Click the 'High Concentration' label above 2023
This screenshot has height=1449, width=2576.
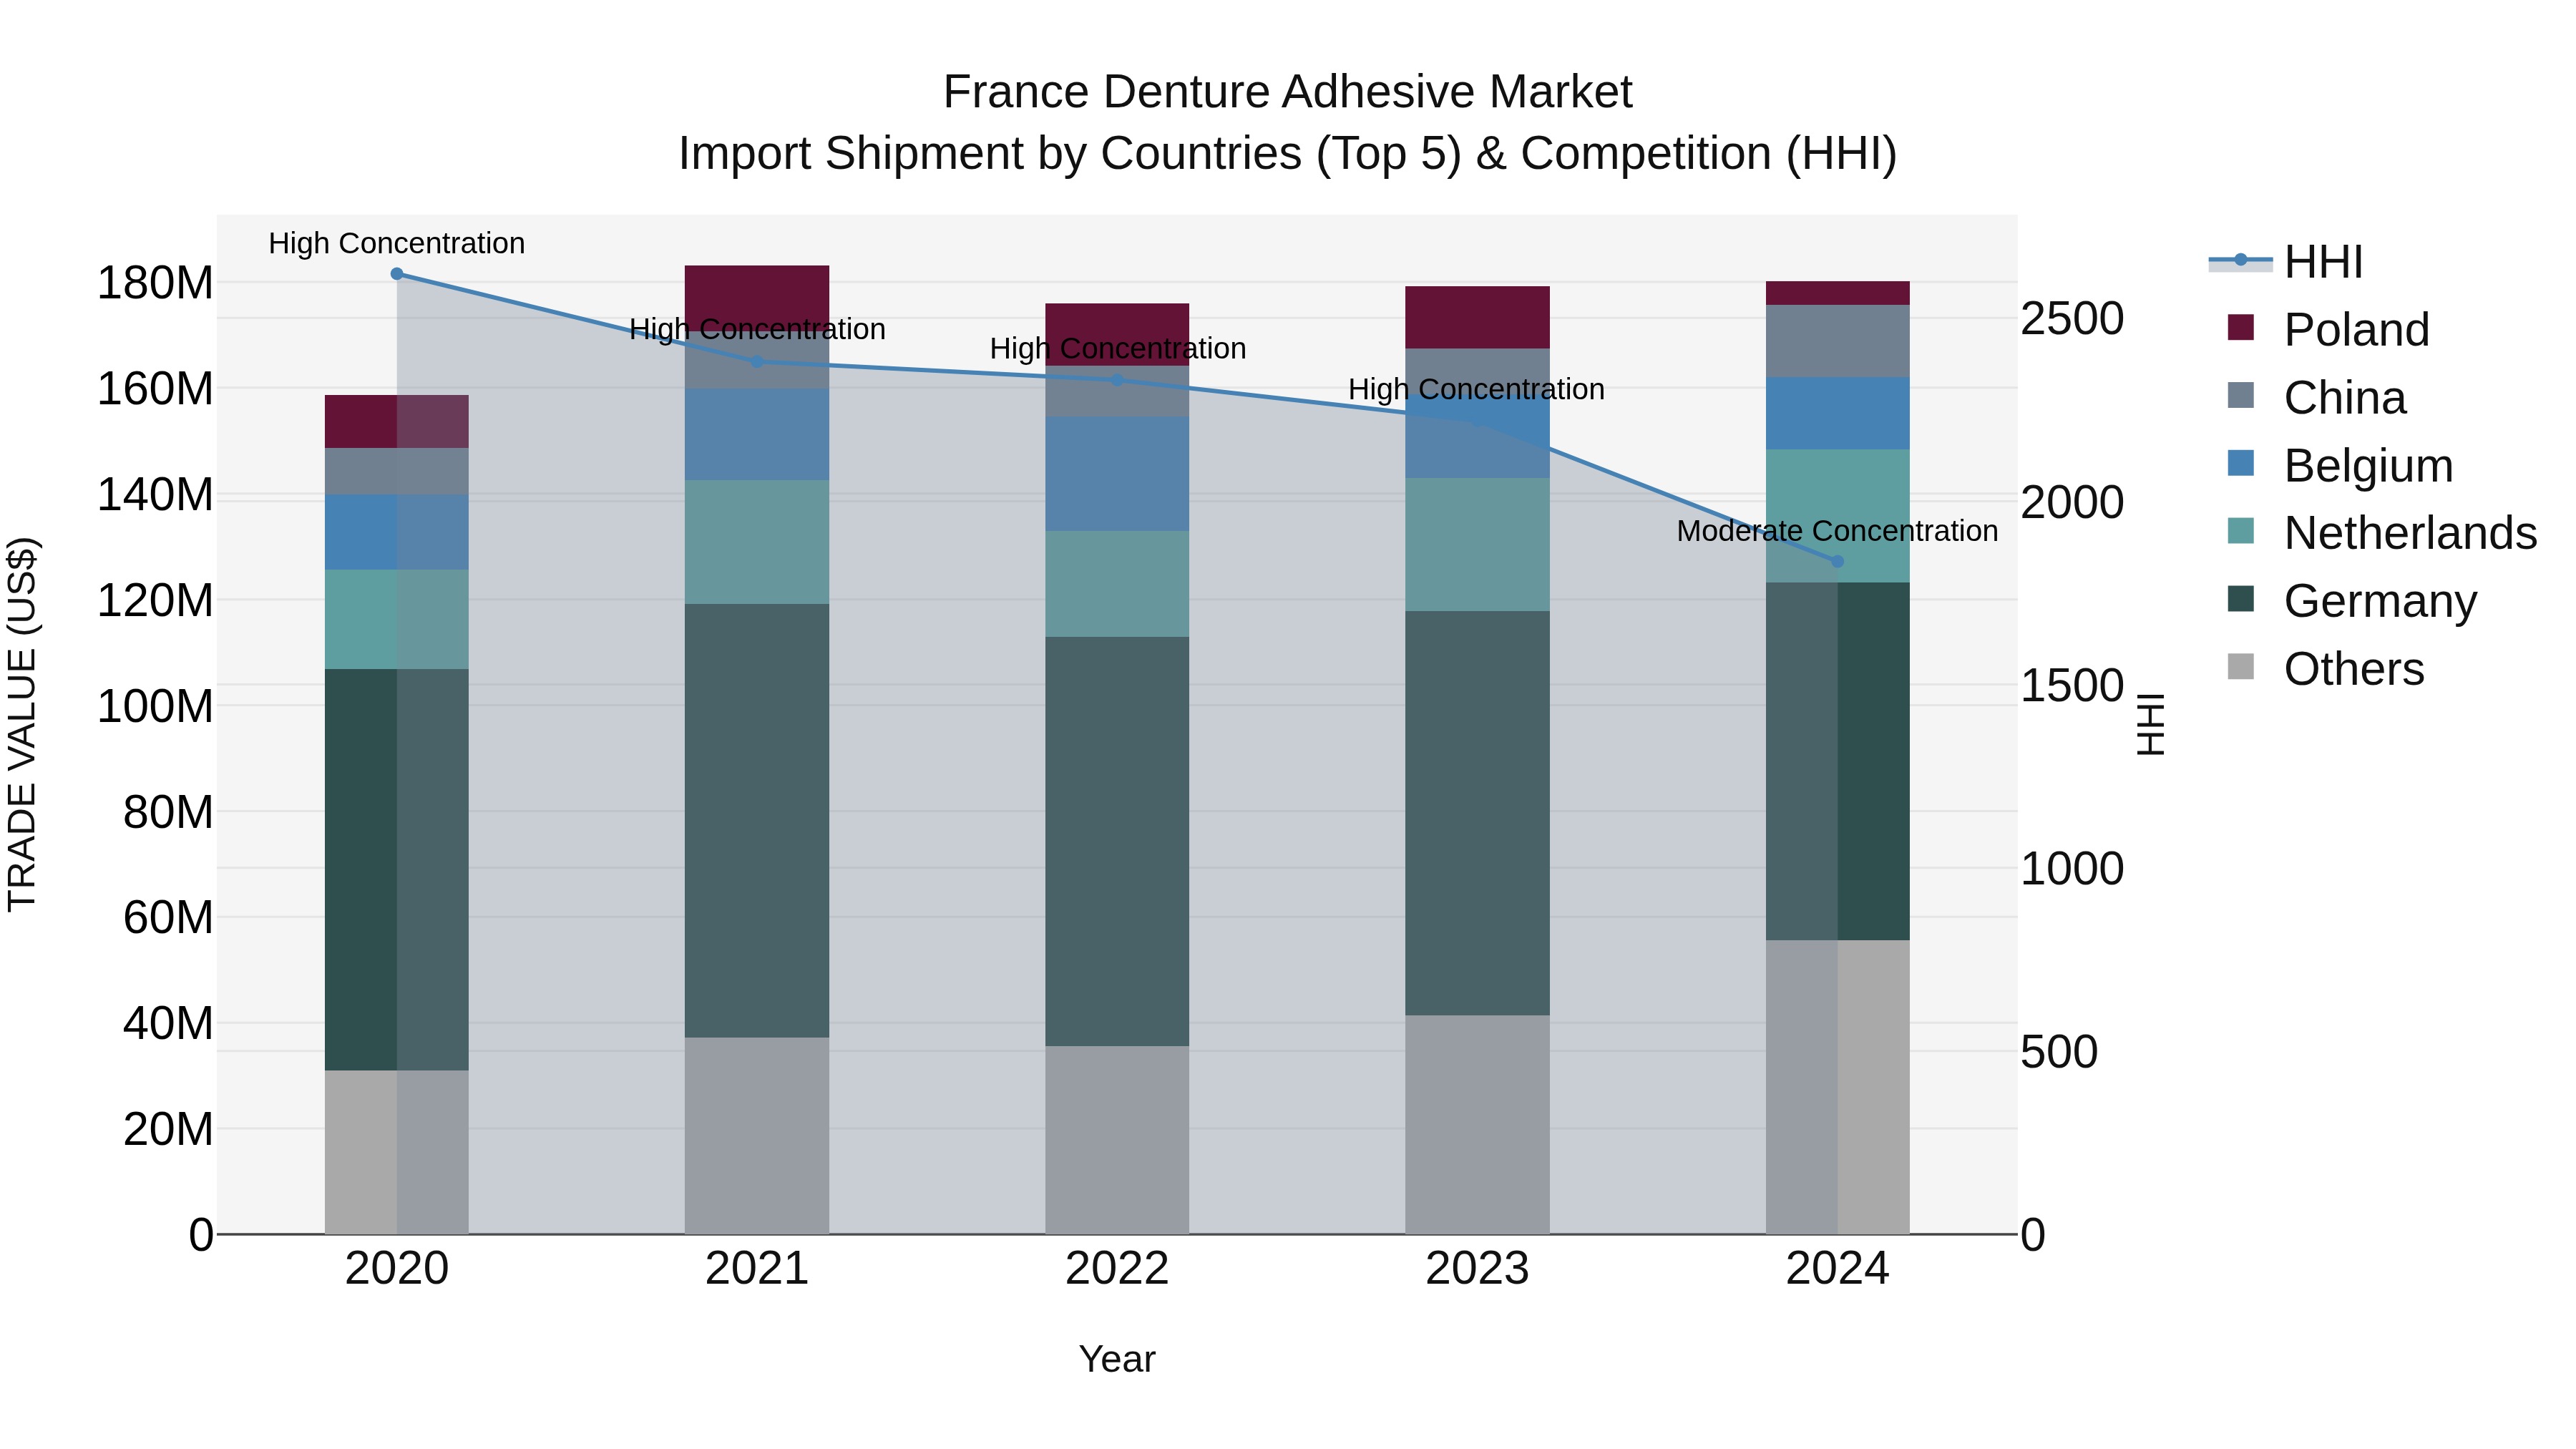pos(1476,389)
